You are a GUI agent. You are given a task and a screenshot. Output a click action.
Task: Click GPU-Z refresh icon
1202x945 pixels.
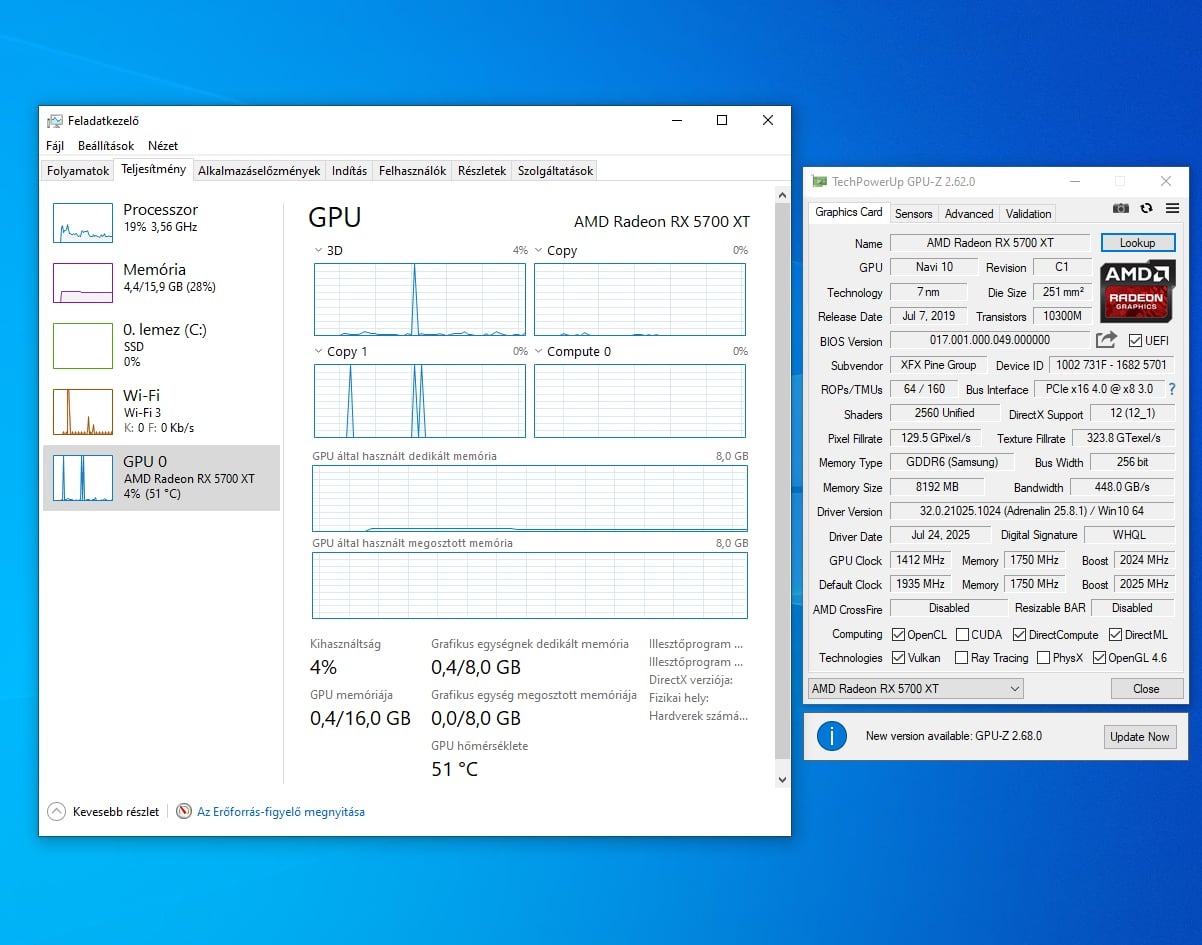pos(1147,208)
